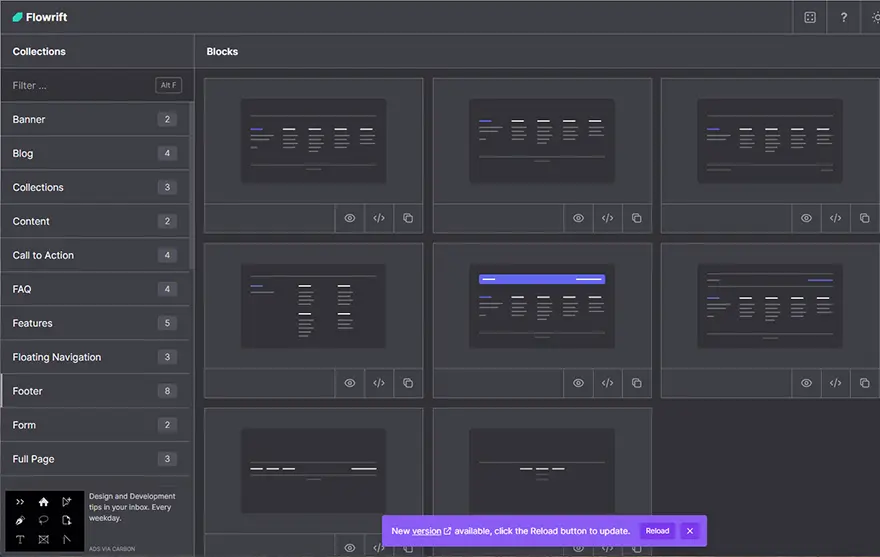Copy the purple banner footer block

(x=636, y=383)
